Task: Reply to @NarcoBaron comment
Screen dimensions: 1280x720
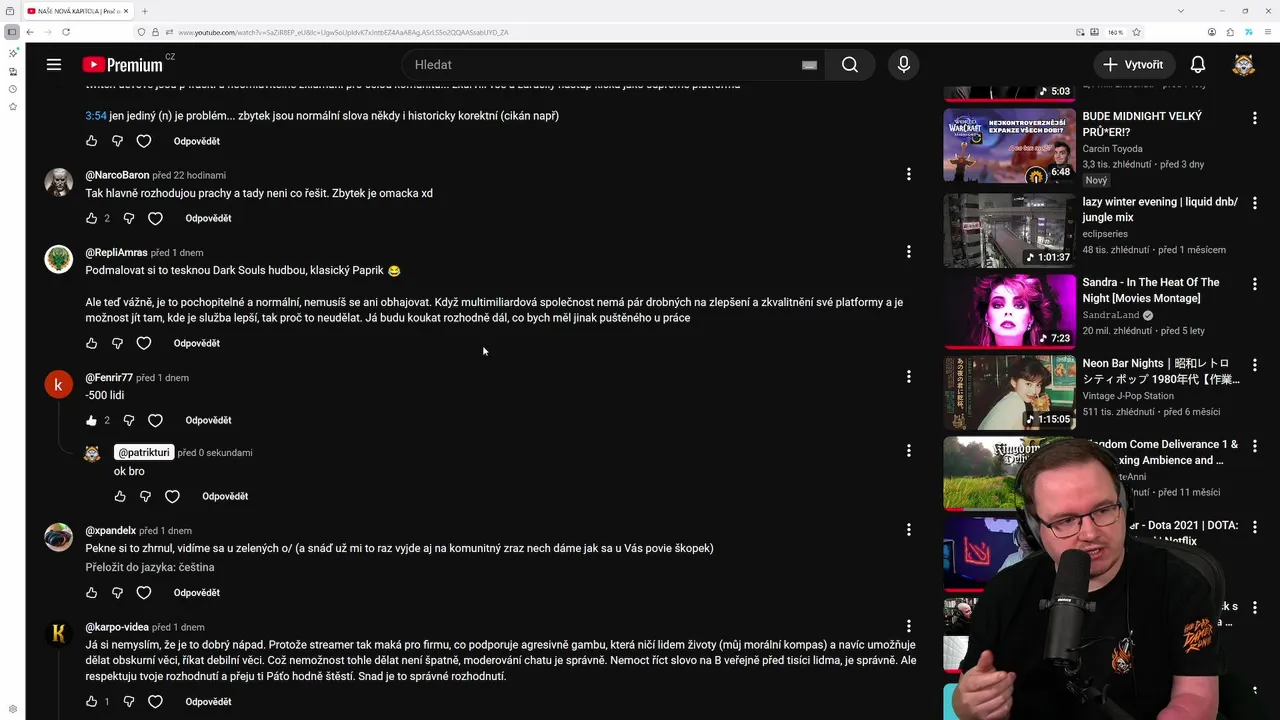Action: coord(208,218)
